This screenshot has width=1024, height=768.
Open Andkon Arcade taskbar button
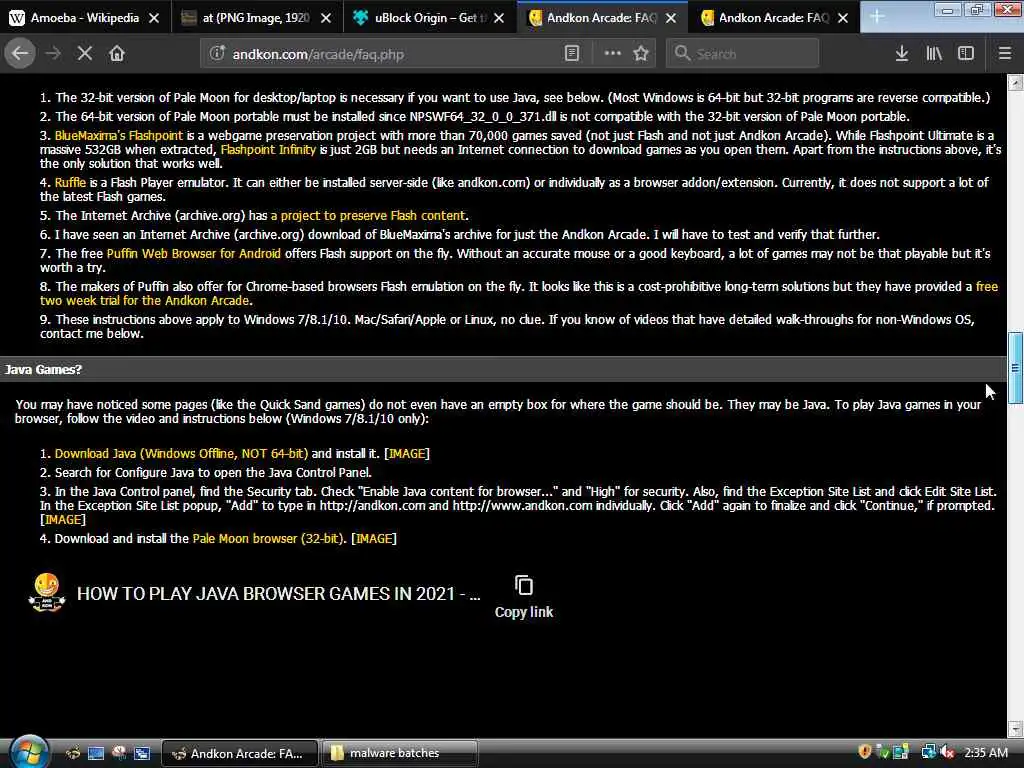pos(240,754)
